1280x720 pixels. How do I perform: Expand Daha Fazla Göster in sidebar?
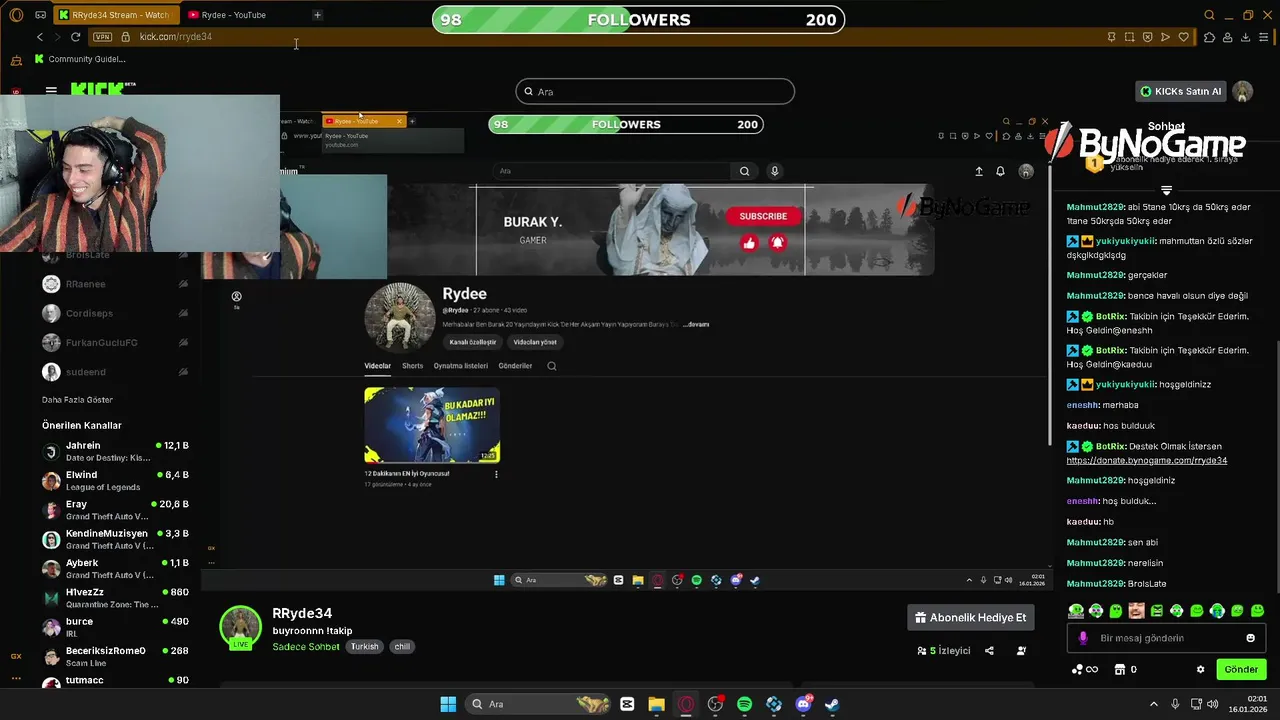point(77,400)
